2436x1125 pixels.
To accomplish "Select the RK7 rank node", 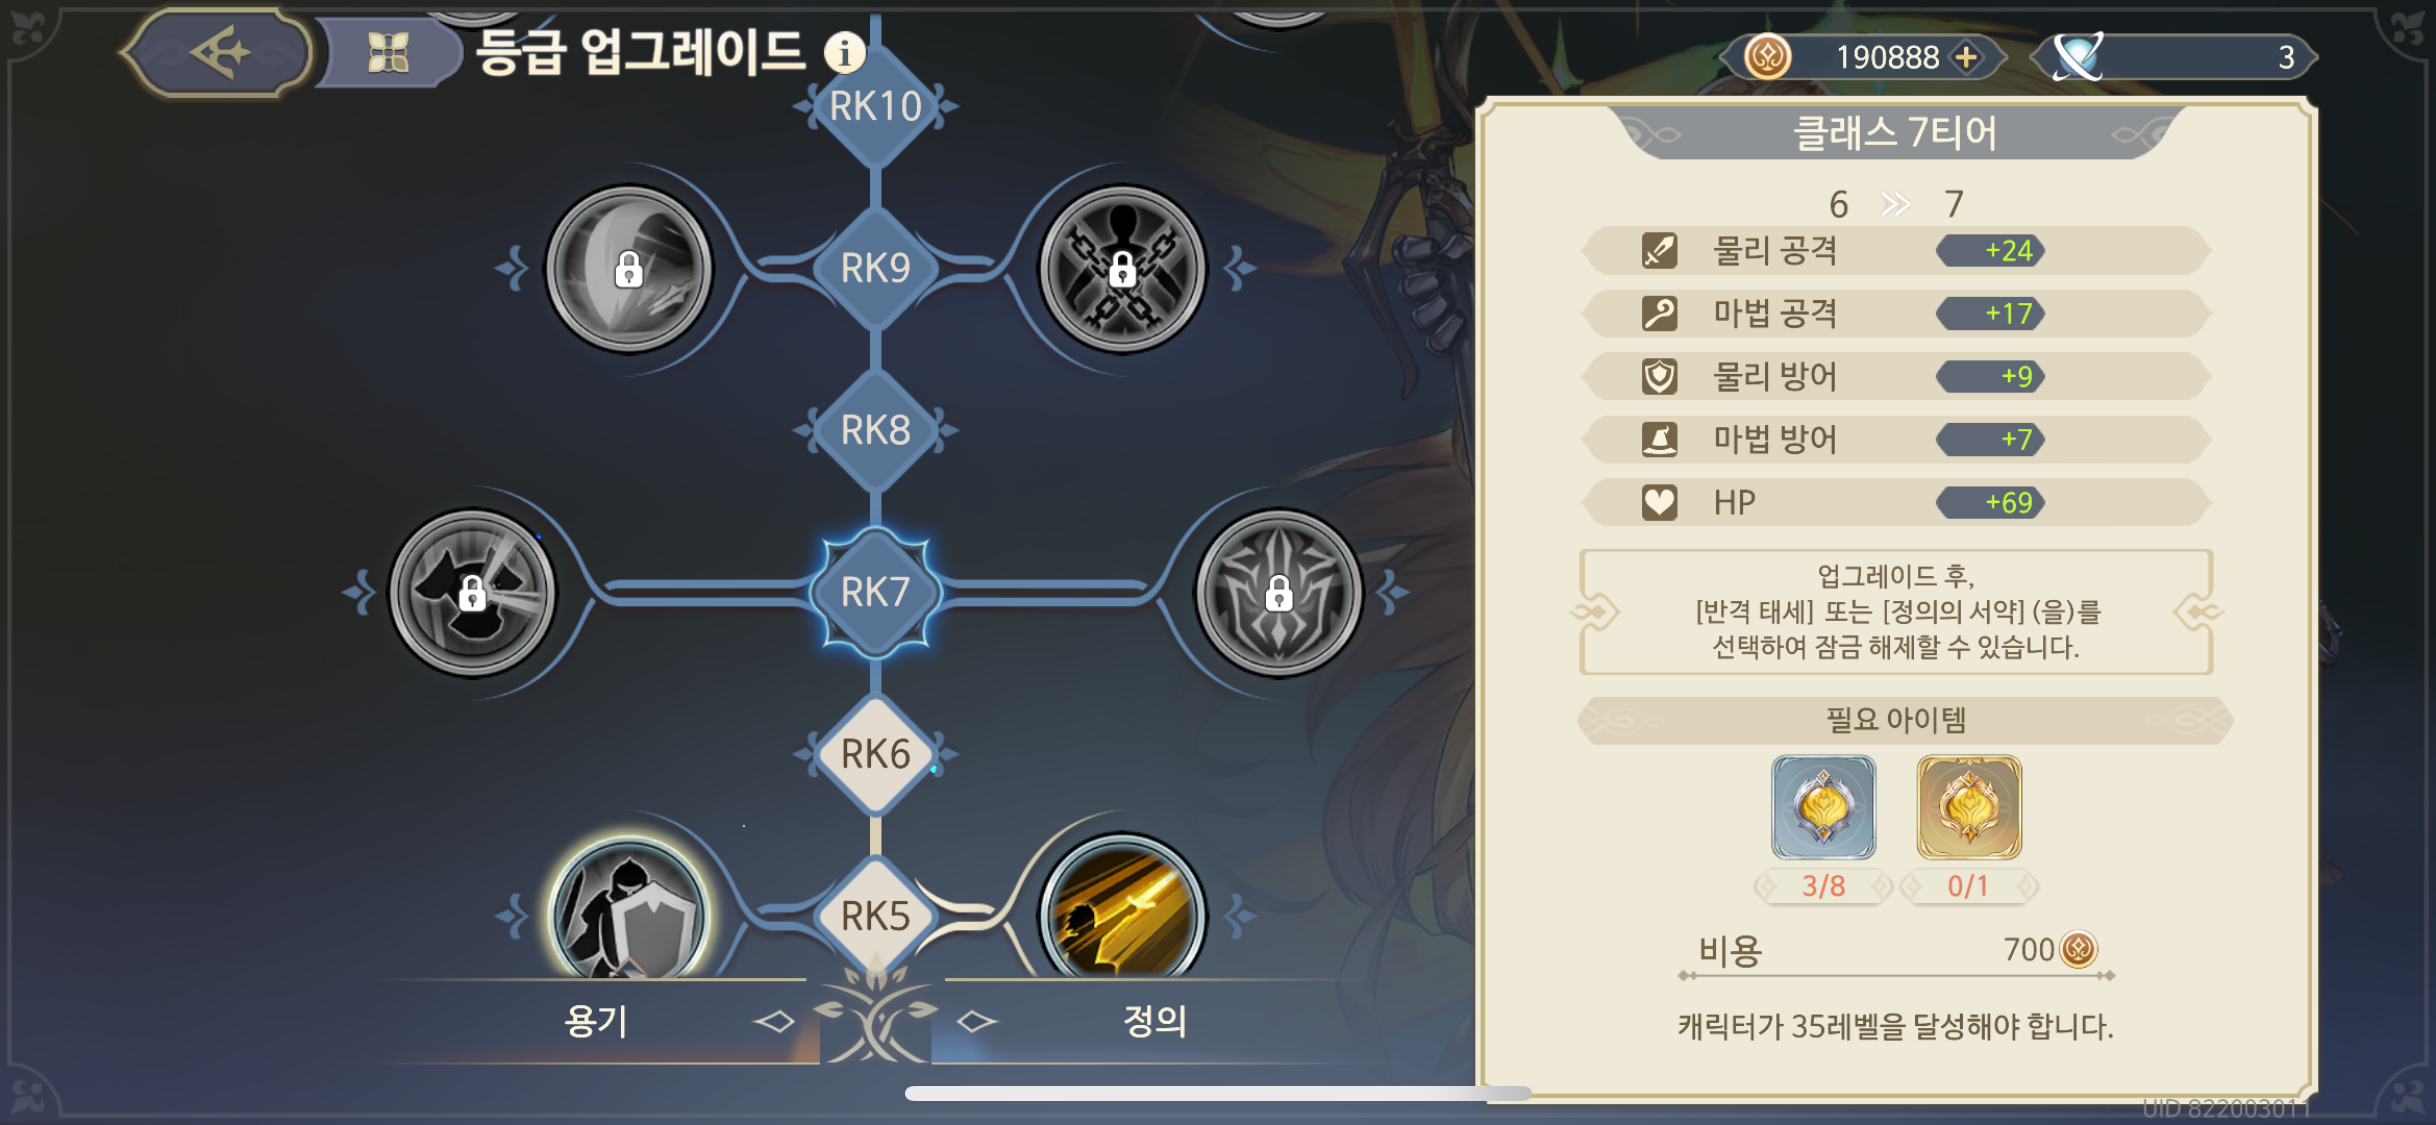I will tap(875, 592).
